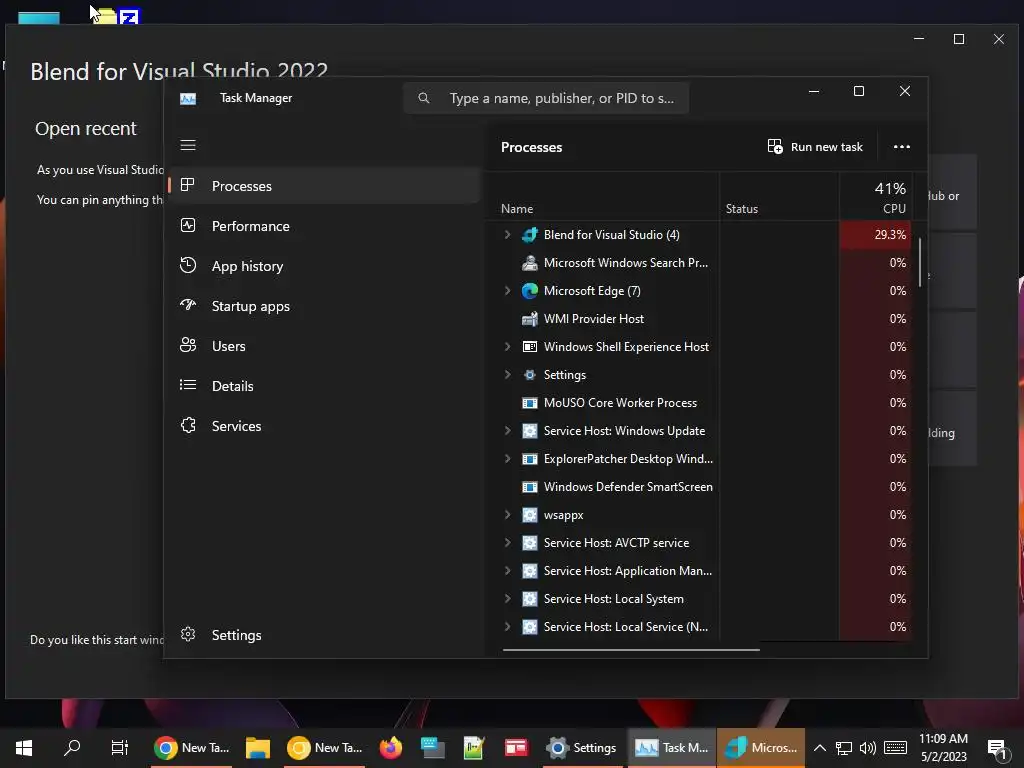Select the Users page
The image size is (1024, 768).
click(x=325, y=346)
